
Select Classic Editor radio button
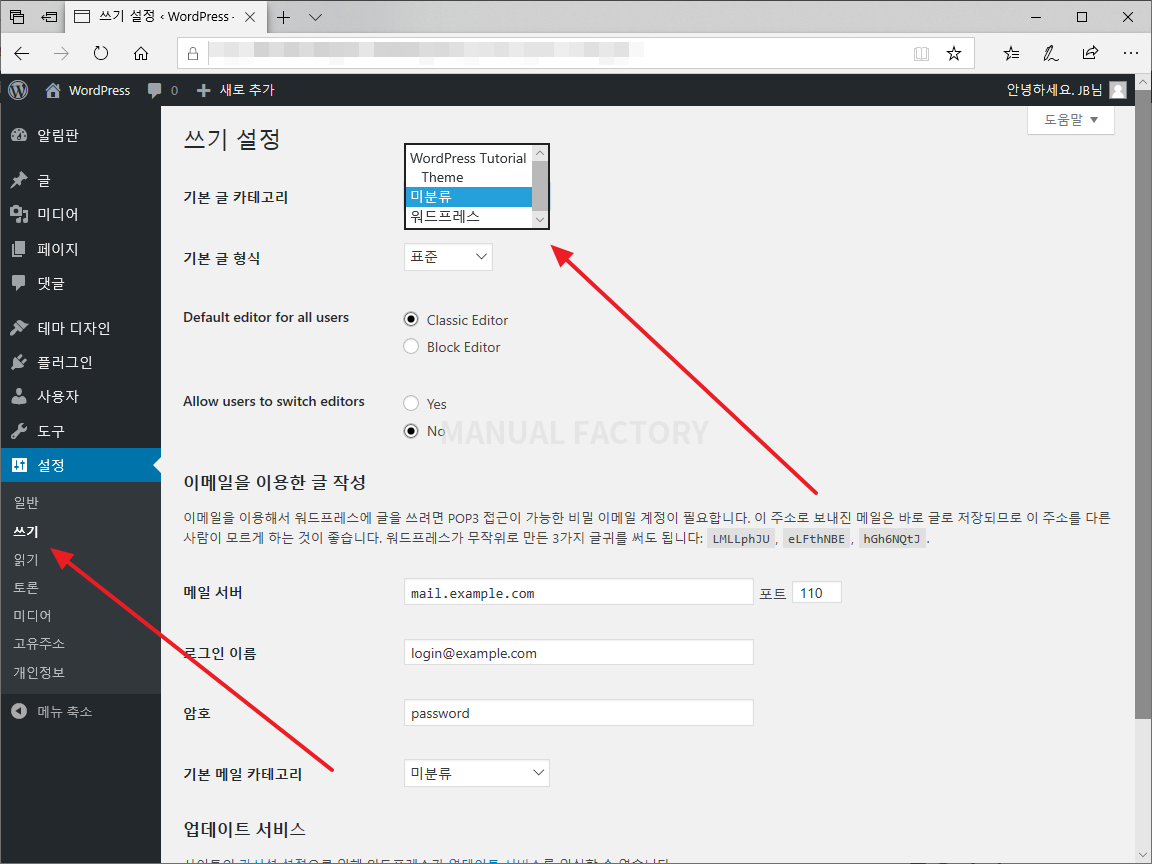point(411,320)
